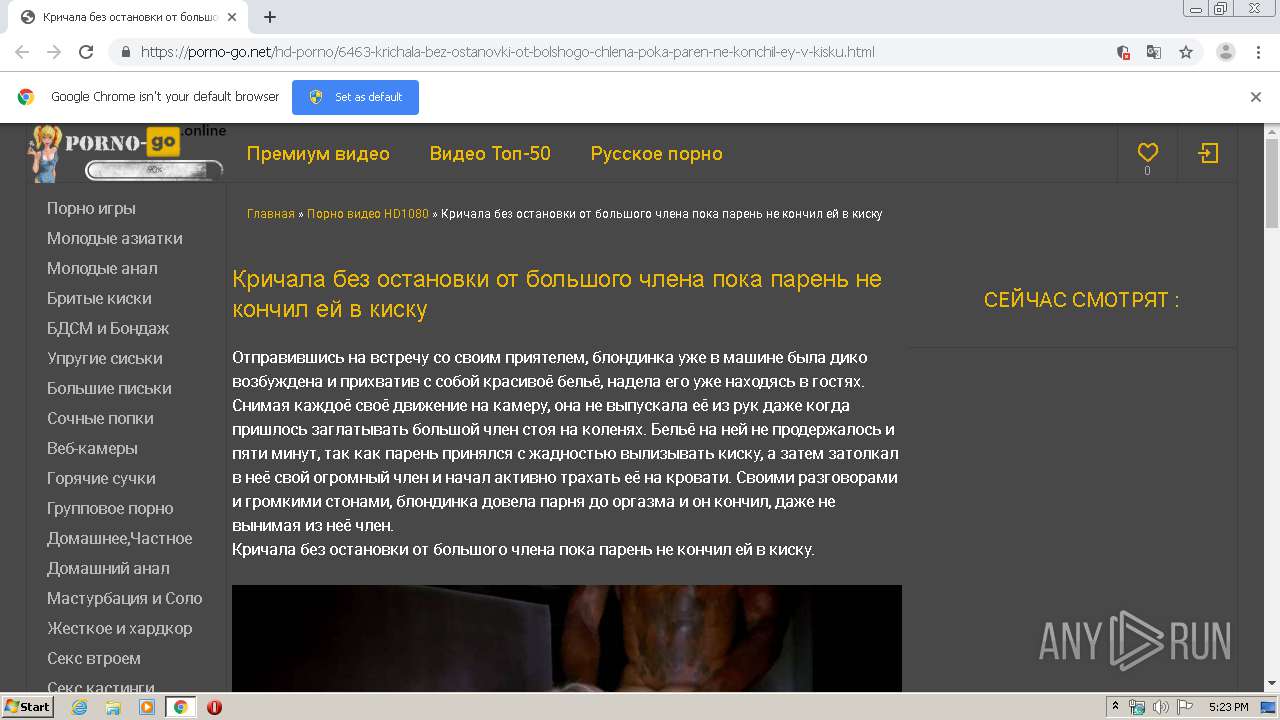Open a new browser tab
The height and width of the screenshot is (720, 1280).
pyautogui.click(x=270, y=17)
